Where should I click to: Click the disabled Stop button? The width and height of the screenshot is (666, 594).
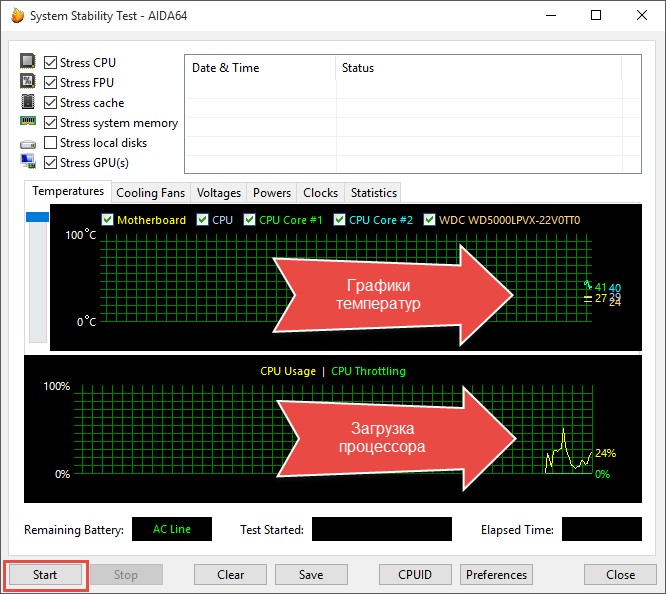pos(126,575)
